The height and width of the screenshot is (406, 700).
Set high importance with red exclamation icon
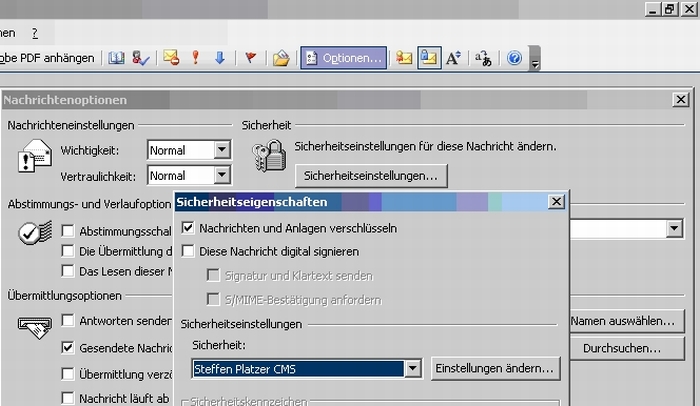[196, 58]
